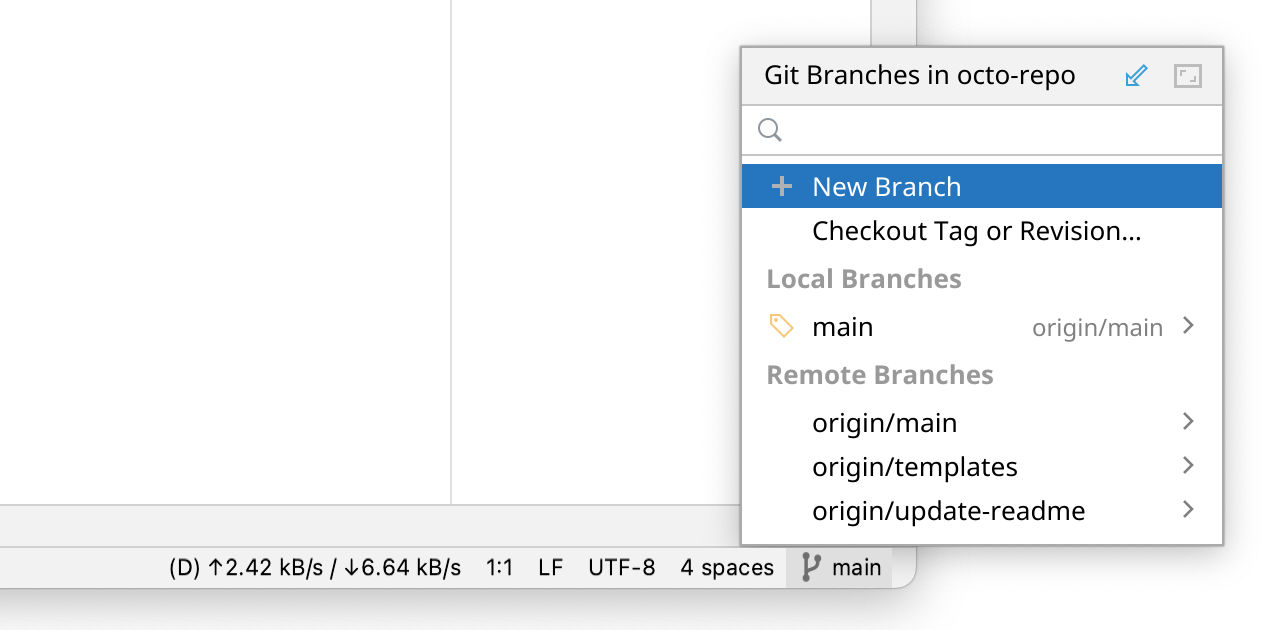
Task: Select the local main branch
Action: [x=842, y=327]
